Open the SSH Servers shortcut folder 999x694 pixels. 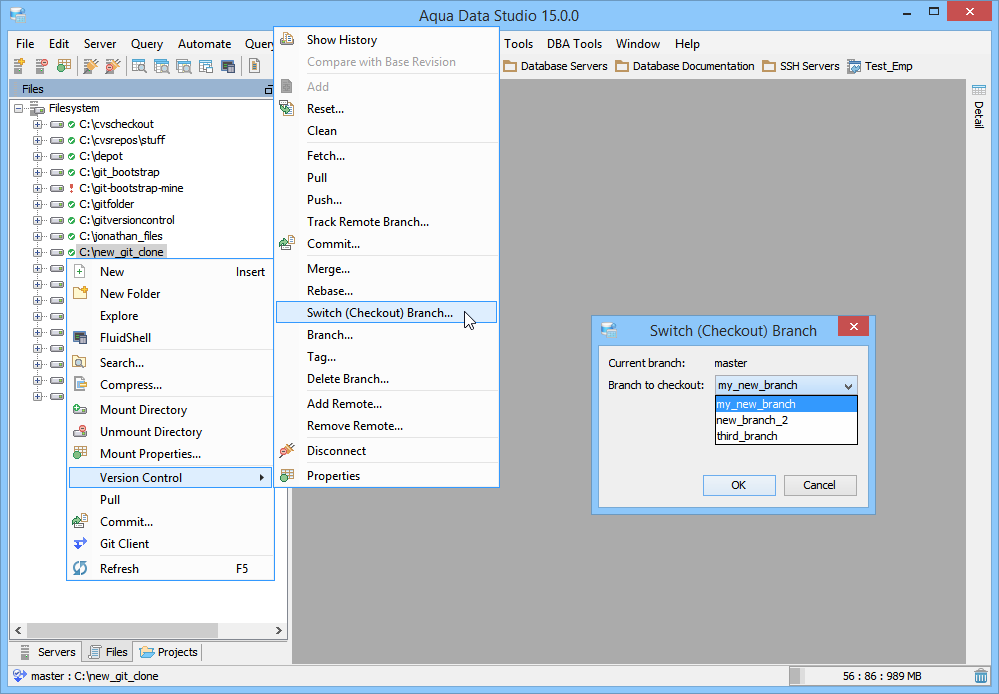801,66
